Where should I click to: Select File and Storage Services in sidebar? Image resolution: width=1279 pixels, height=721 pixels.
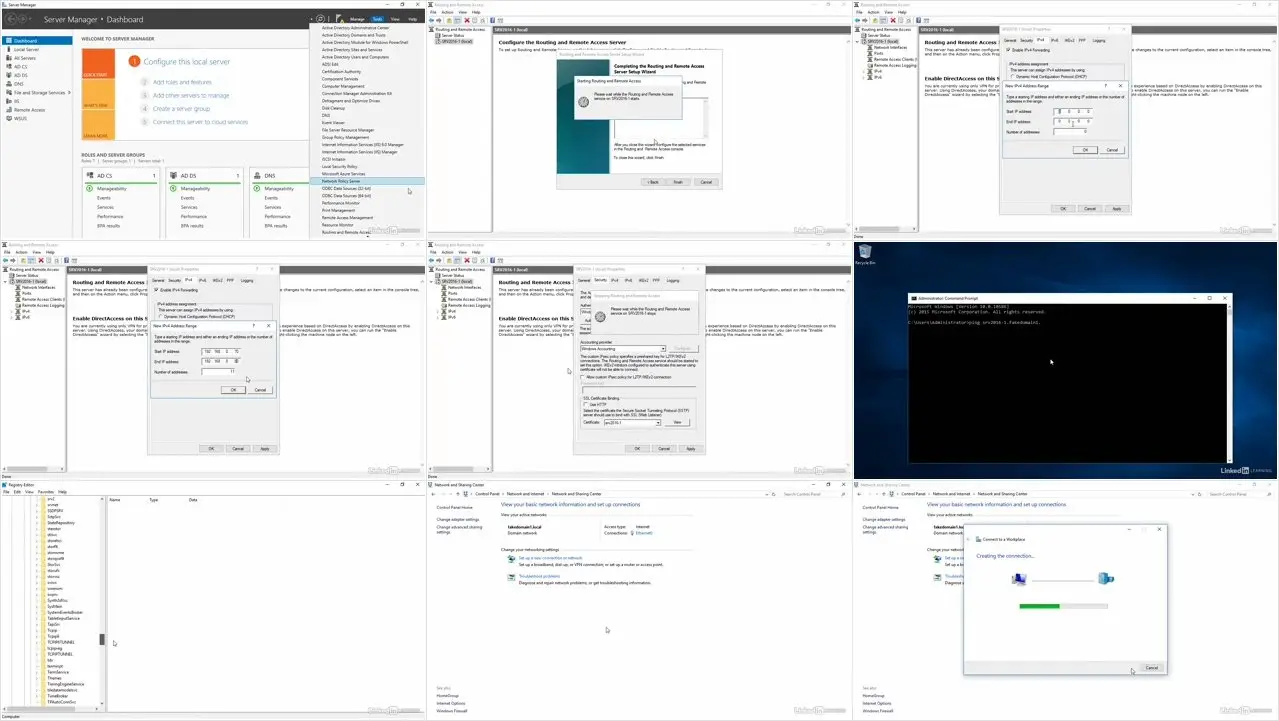pos(37,92)
